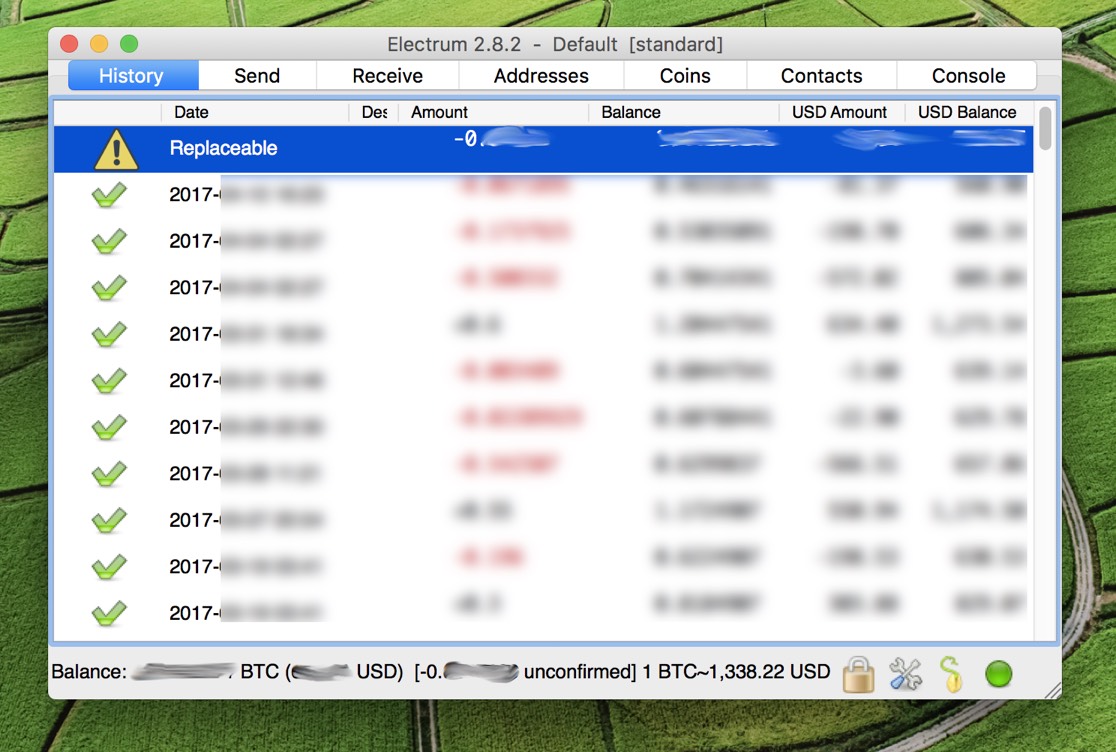Image resolution: width=1116 pixels, height=752 pixels.
Task: Click the yellow warning icon on Replaceable row
Action: 116,149
